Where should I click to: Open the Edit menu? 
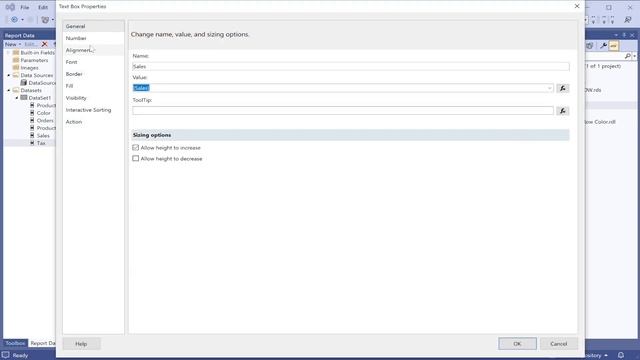tap(43, 7)
